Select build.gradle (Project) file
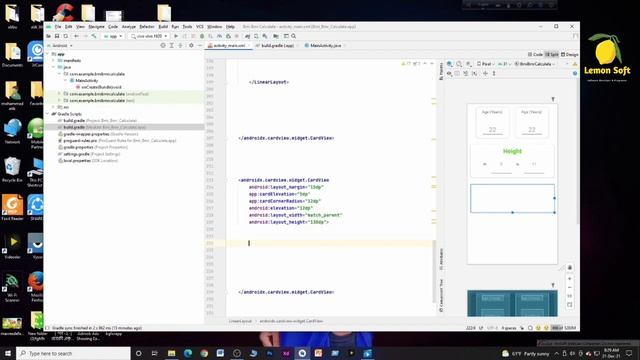This screenshot has width=640, height=360. click(x=97, y=120)
